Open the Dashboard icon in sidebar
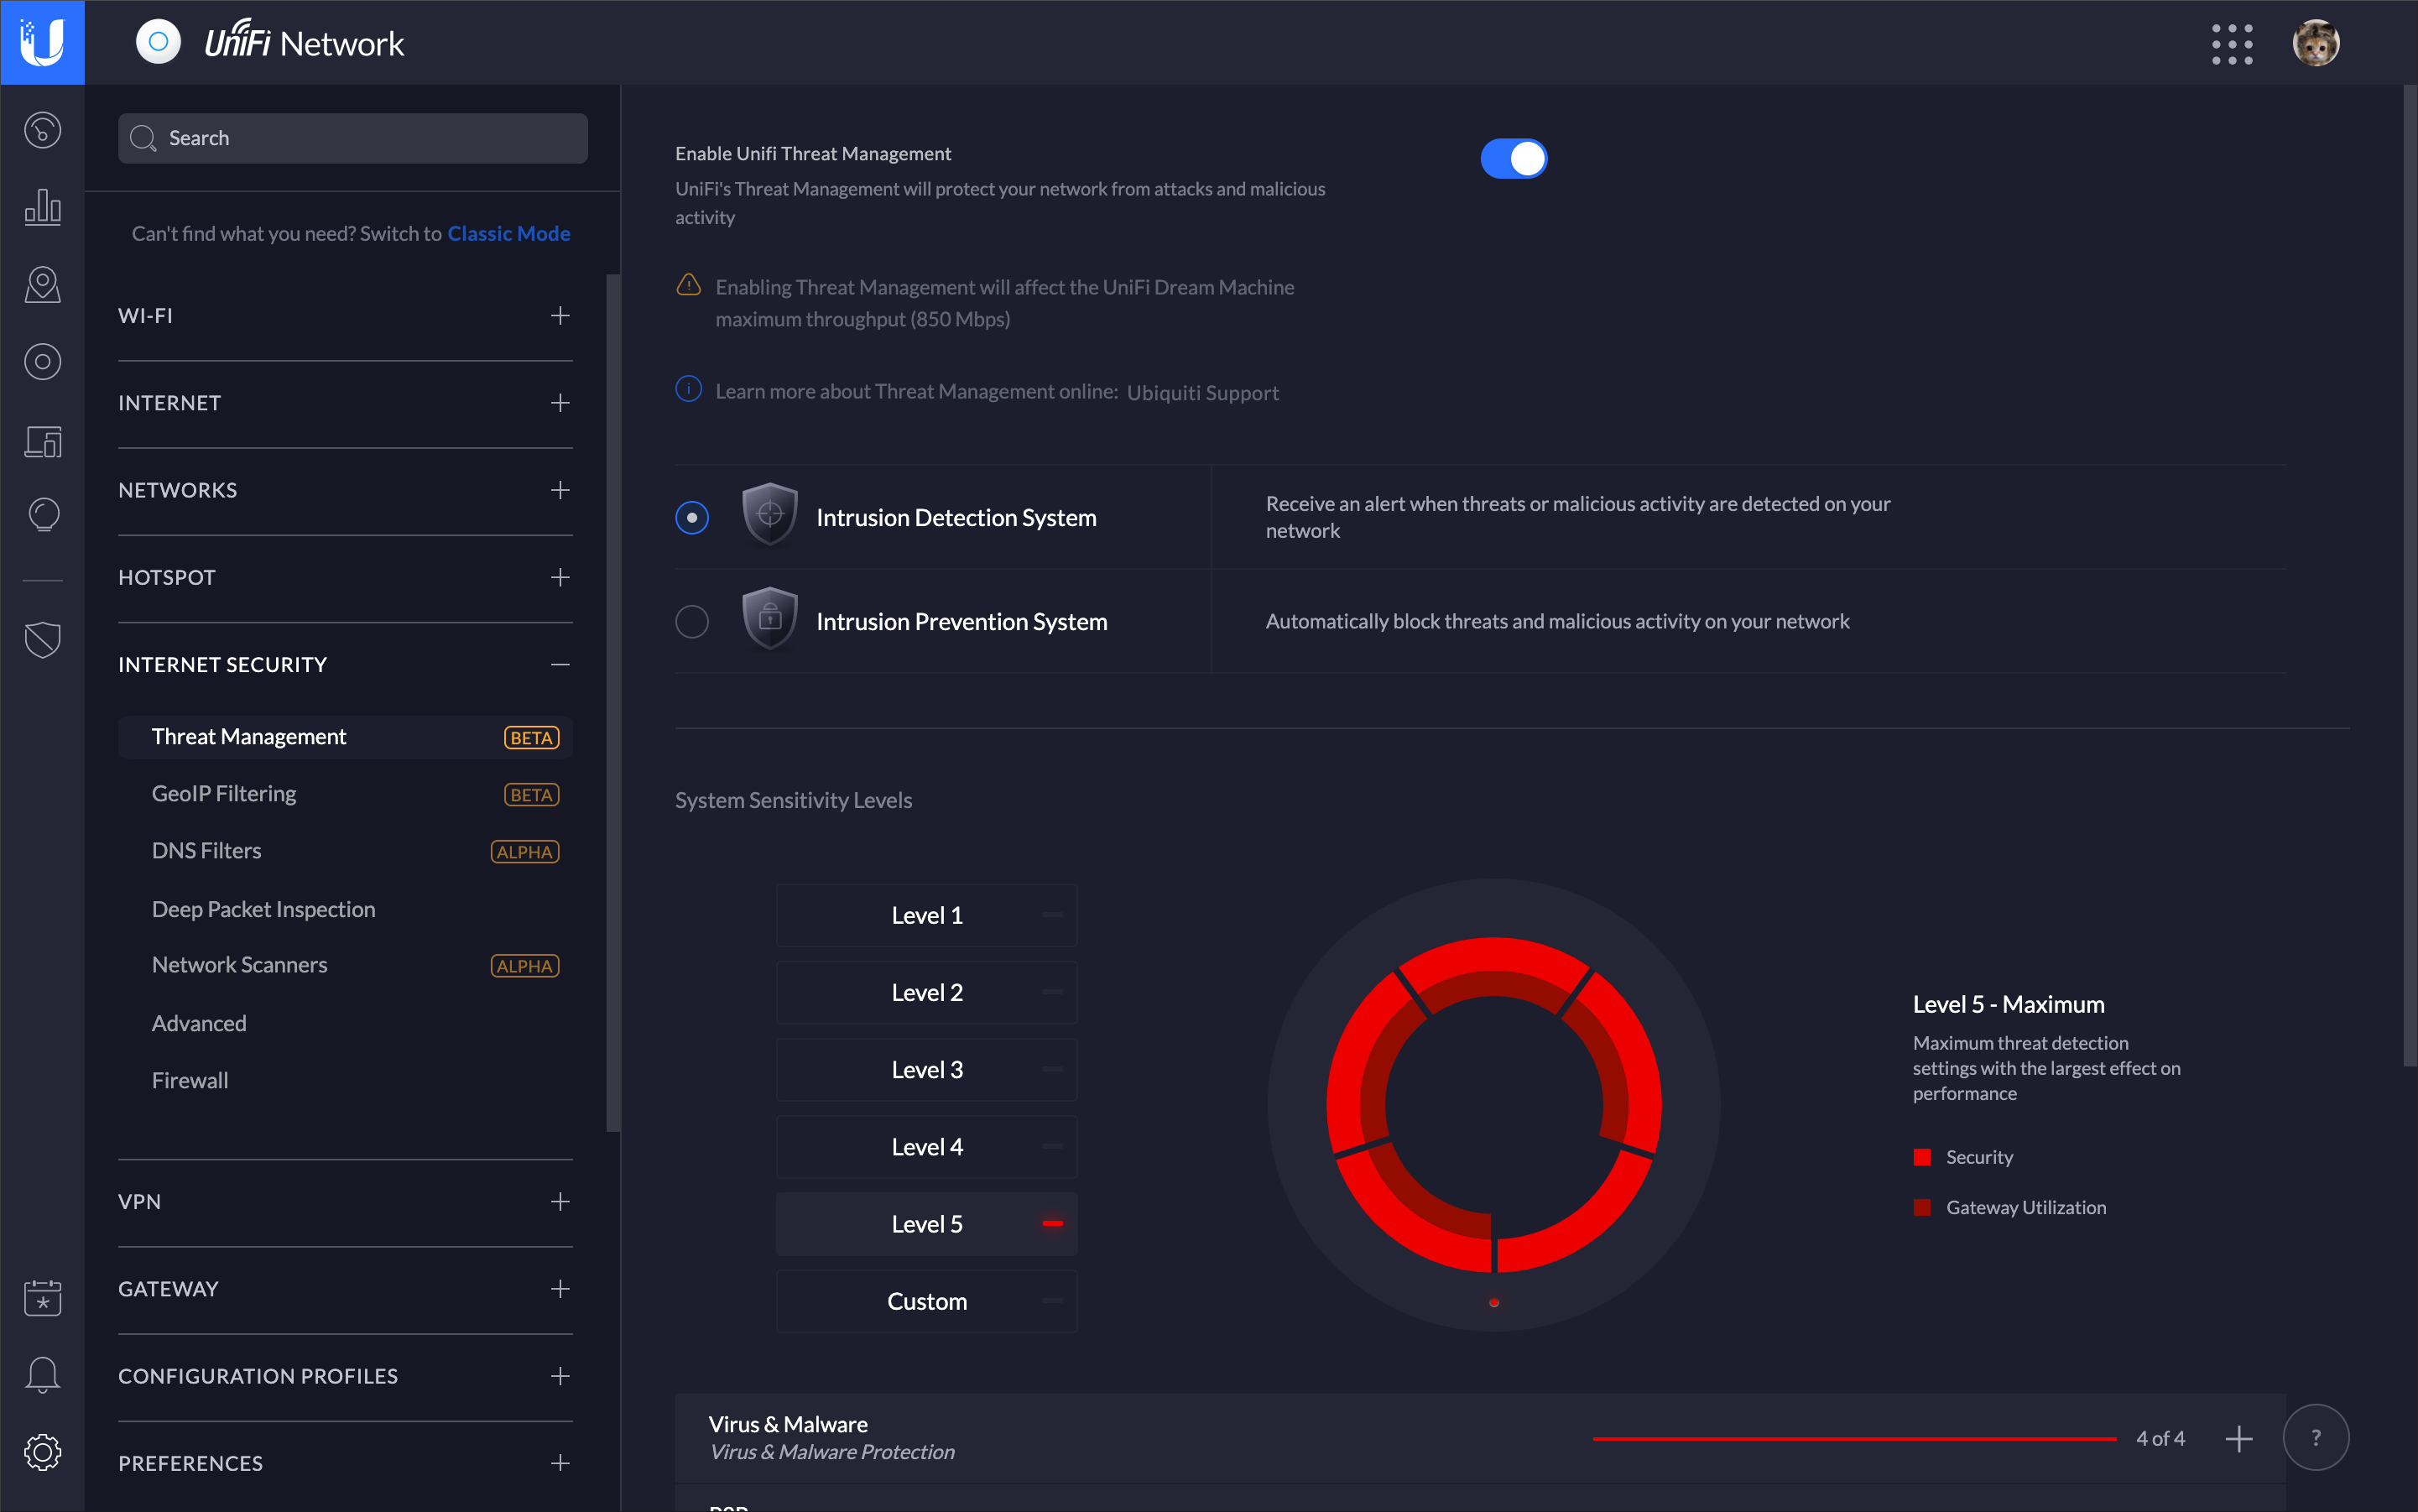Screen dimensions: 2418x1512 pyautogui.click(x=42, y=130)
